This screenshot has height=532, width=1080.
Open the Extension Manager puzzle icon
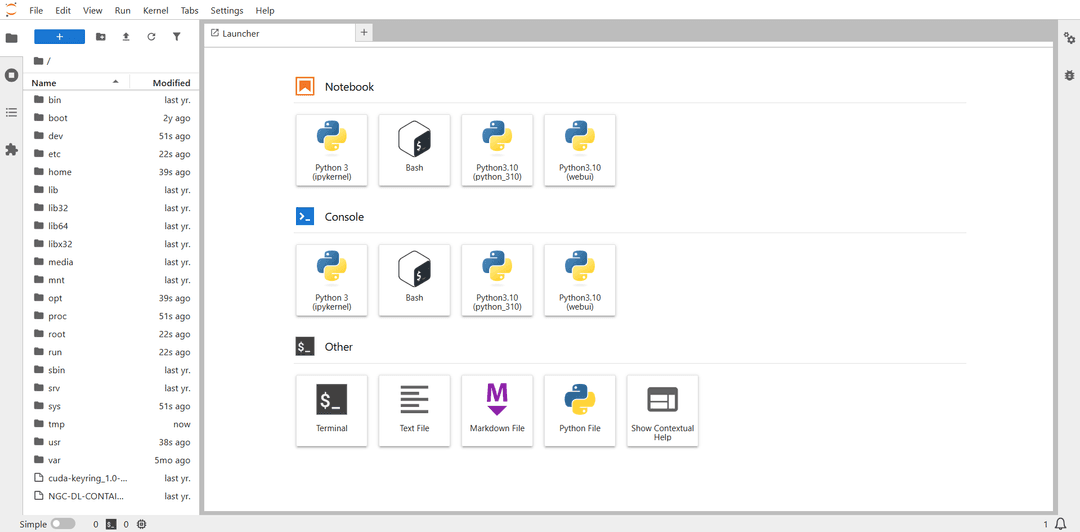[x=11, y=149]
